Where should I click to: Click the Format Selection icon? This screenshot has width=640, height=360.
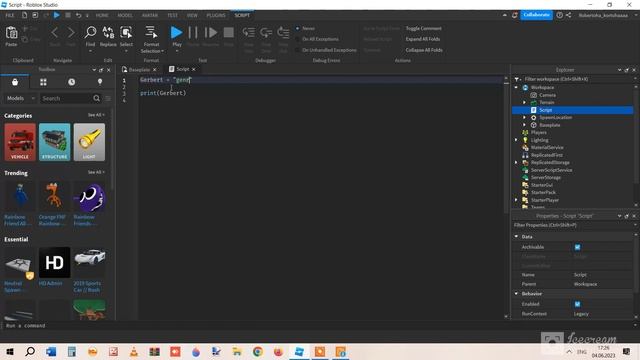tap(151, 32)
